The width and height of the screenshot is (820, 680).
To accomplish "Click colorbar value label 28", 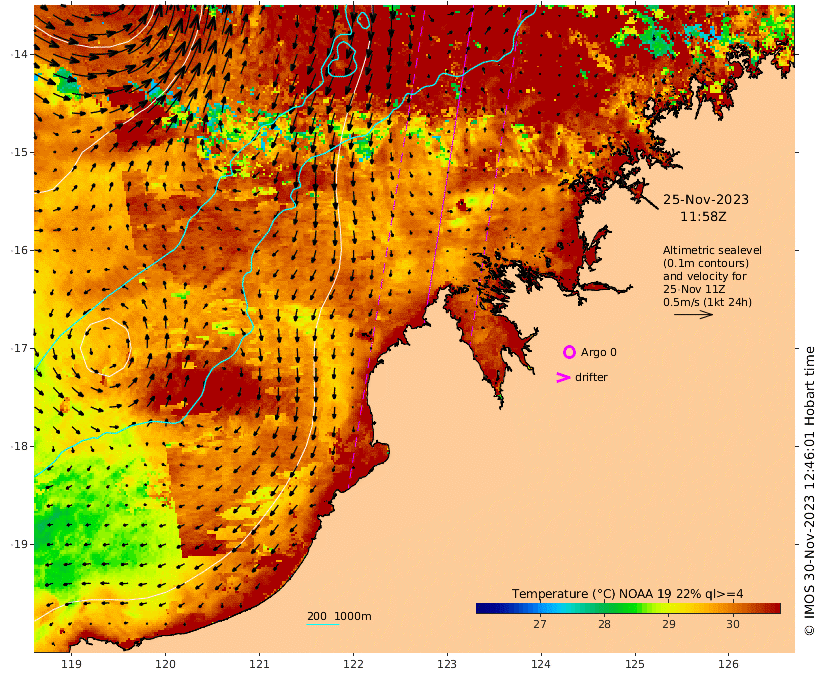I will click(x=605, y=624).
